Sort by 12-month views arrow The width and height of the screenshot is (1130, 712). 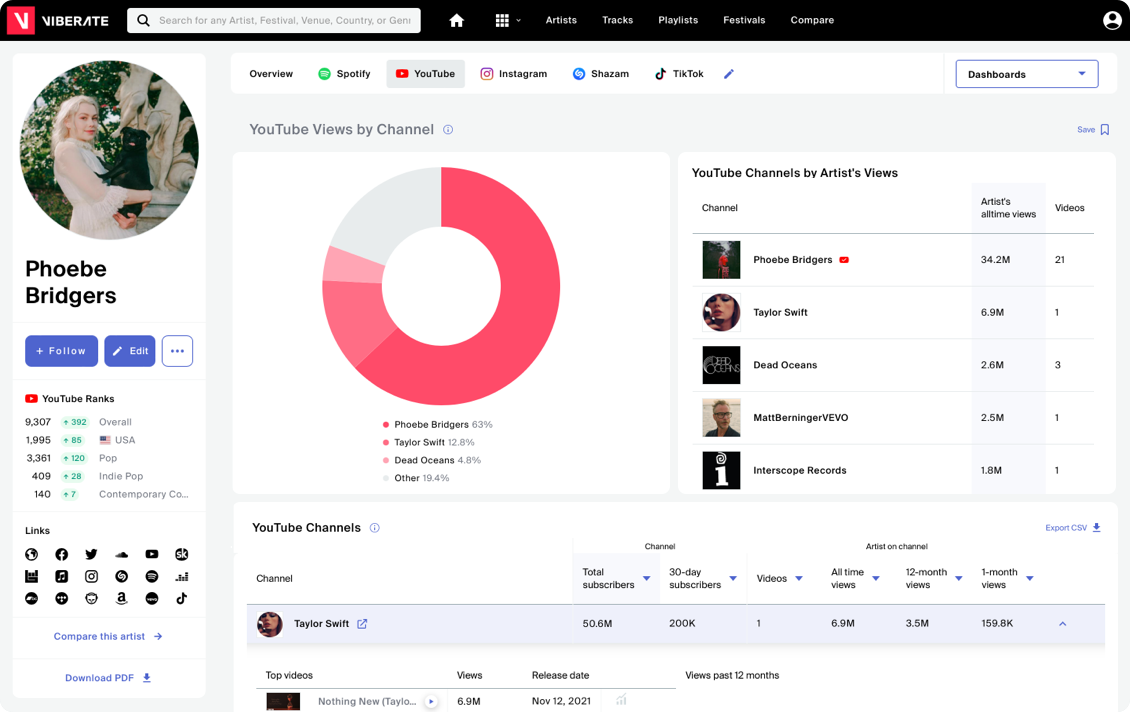pyautogui.click(x=958, y=579)
